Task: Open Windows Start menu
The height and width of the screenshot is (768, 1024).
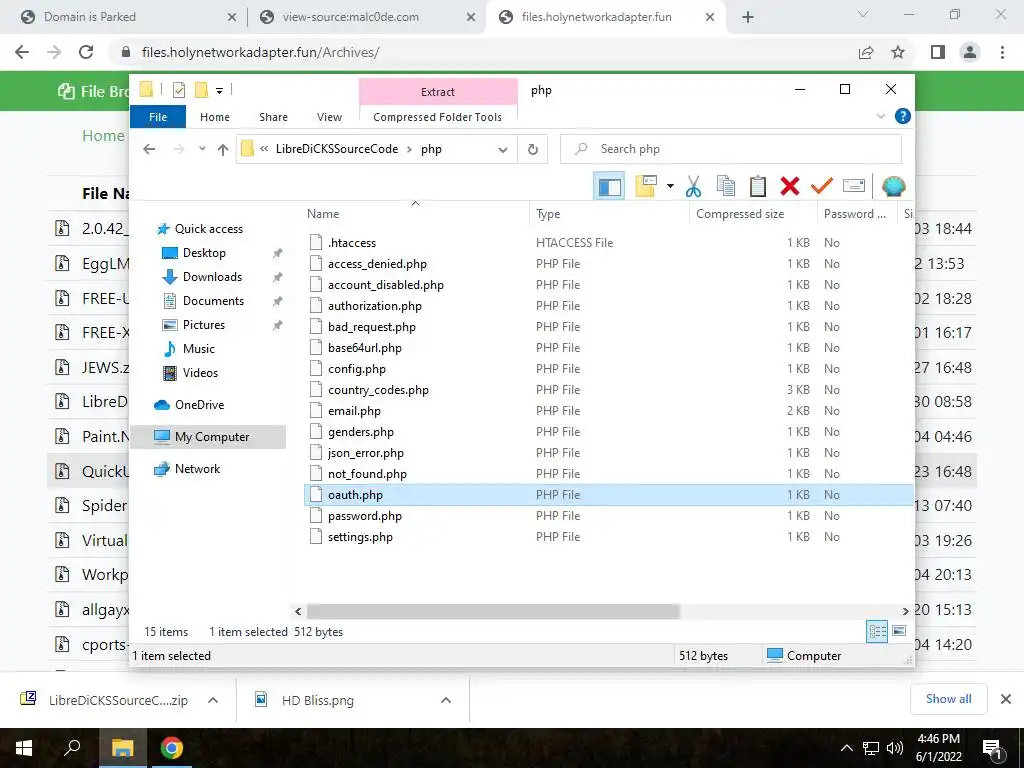Action: (24, 748)
